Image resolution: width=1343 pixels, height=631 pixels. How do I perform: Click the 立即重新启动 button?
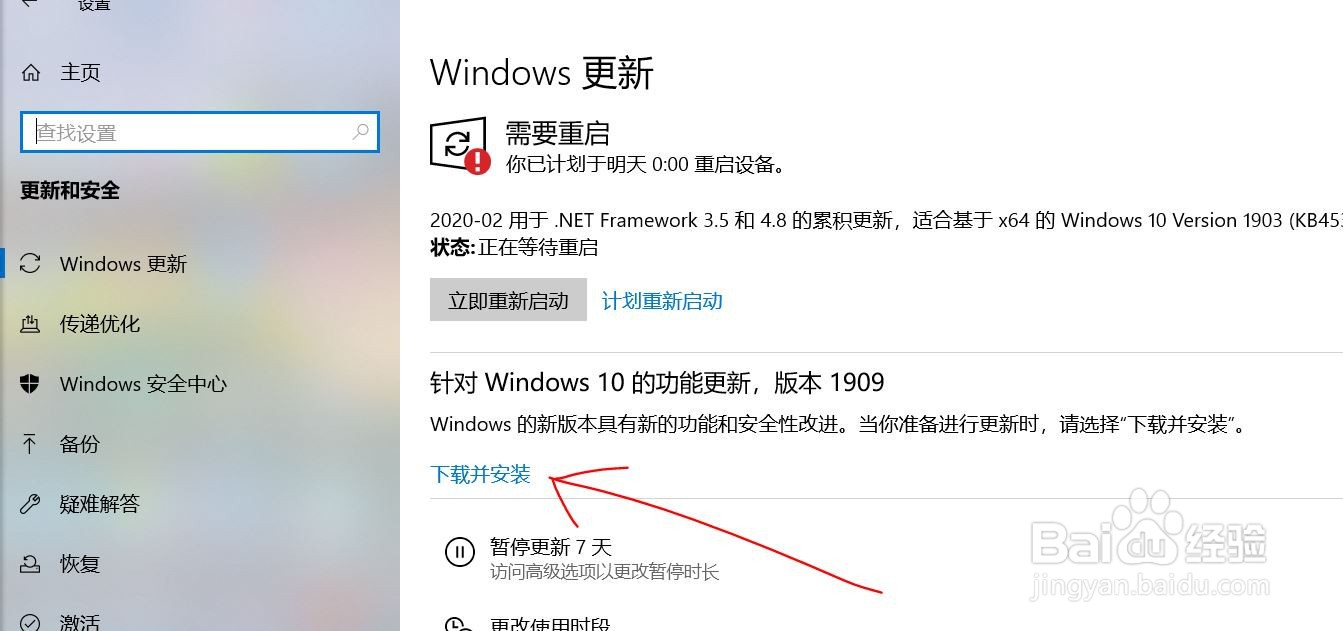(x=508, y=300)
